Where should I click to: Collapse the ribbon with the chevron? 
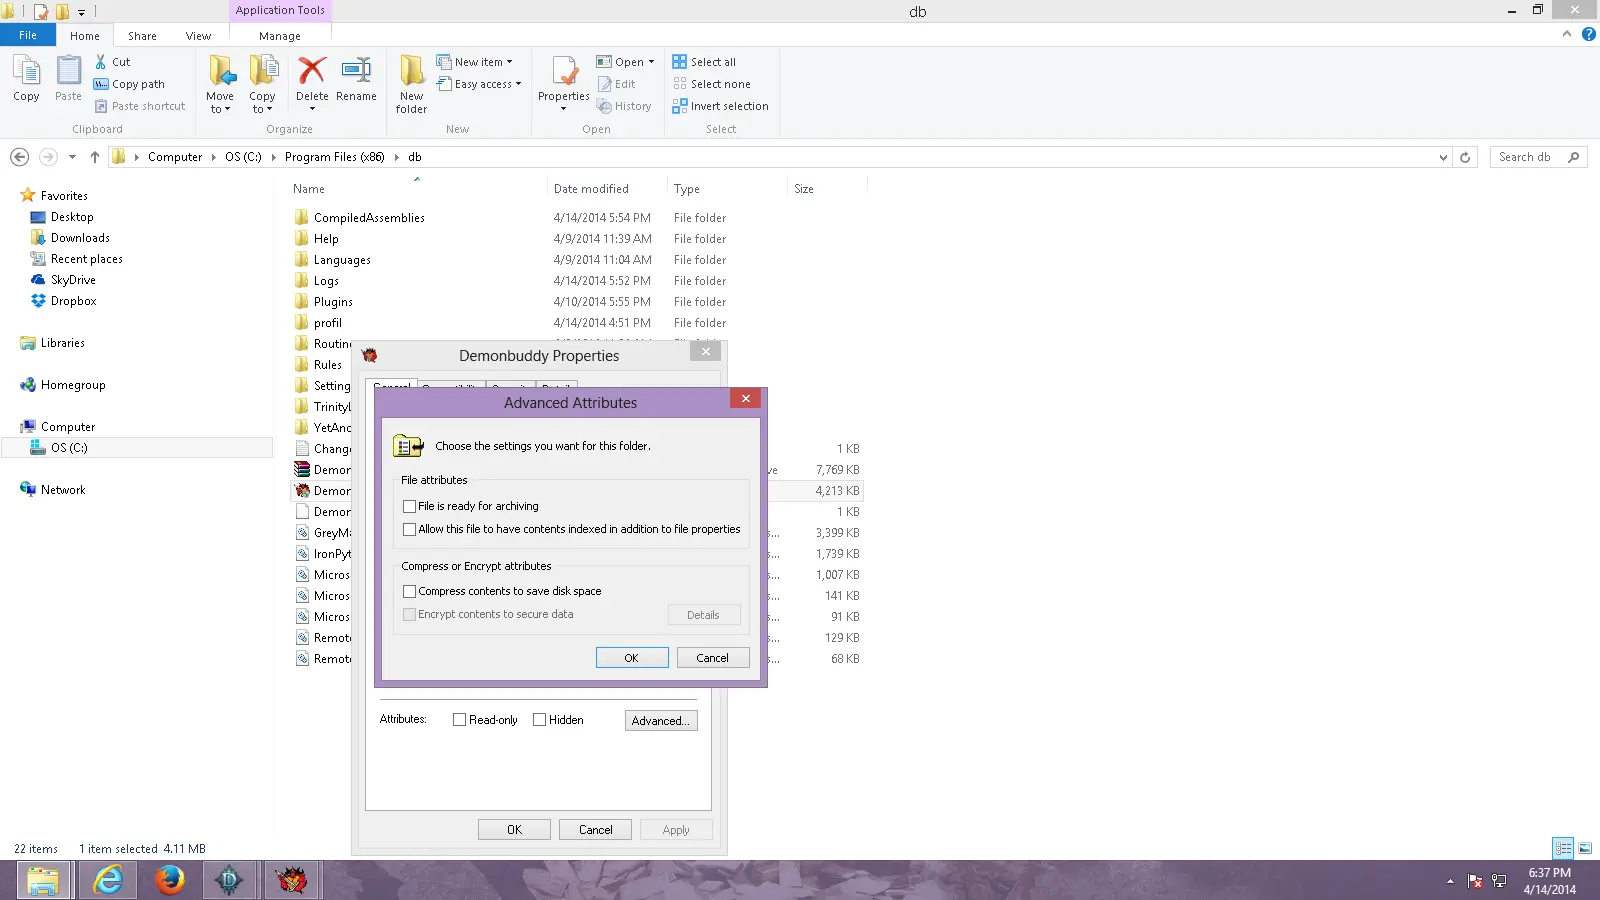pyautogui.click(x=1567, y=34)
